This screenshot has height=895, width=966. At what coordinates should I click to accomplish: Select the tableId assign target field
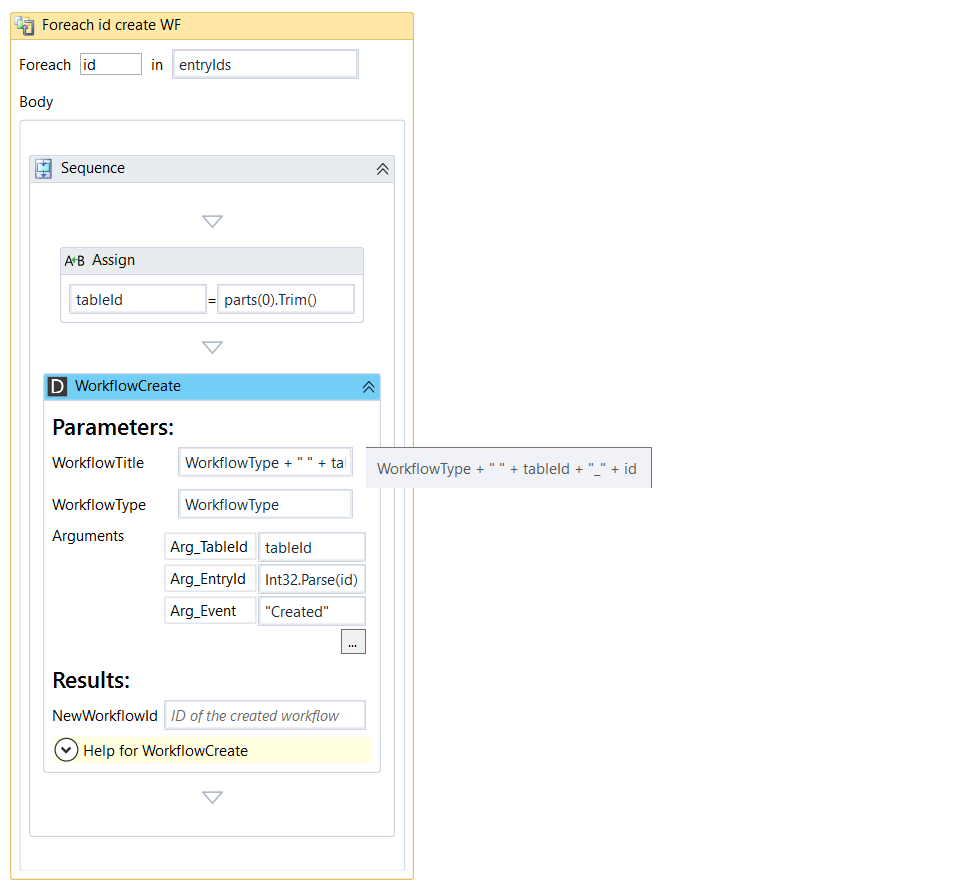(x=138, y=299)
